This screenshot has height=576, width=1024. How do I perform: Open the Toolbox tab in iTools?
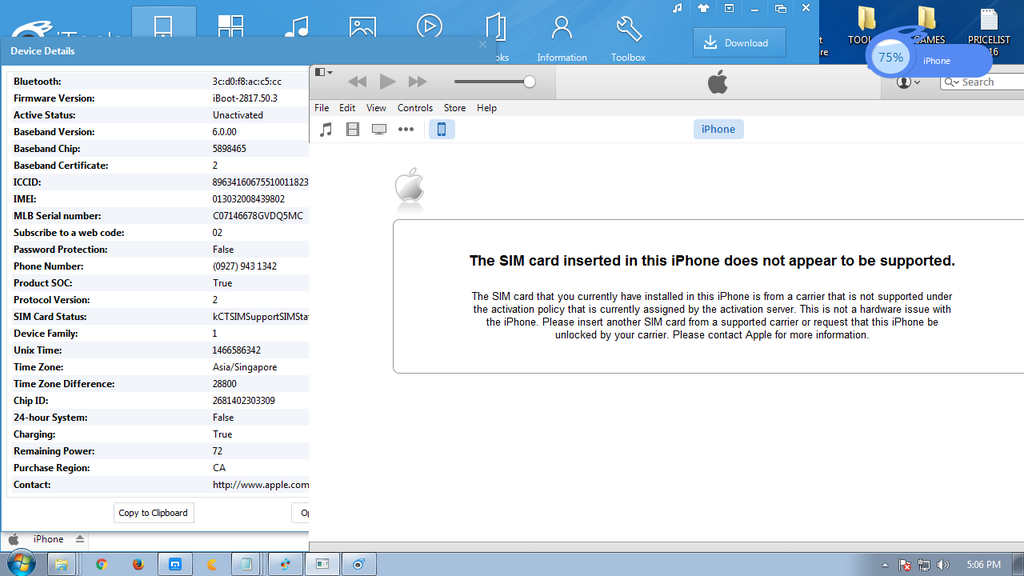628,37
